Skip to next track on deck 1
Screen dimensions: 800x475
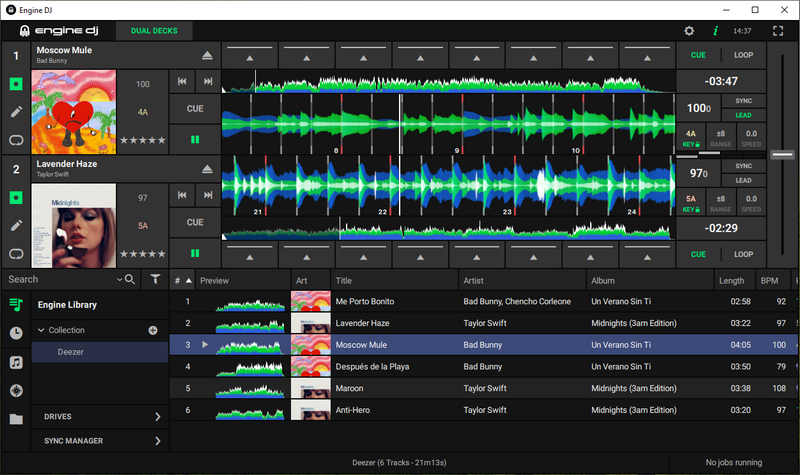coord(208,82)
